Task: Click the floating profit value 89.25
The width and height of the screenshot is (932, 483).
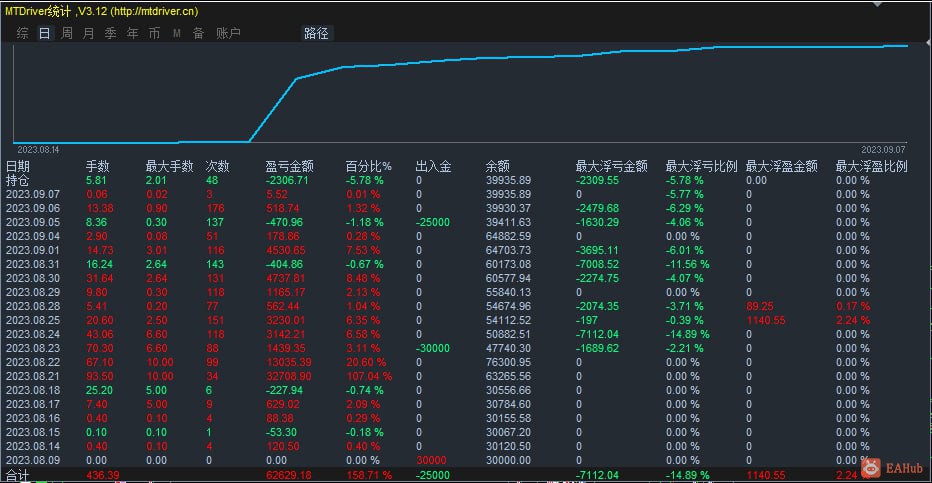Action: [760, 307]
